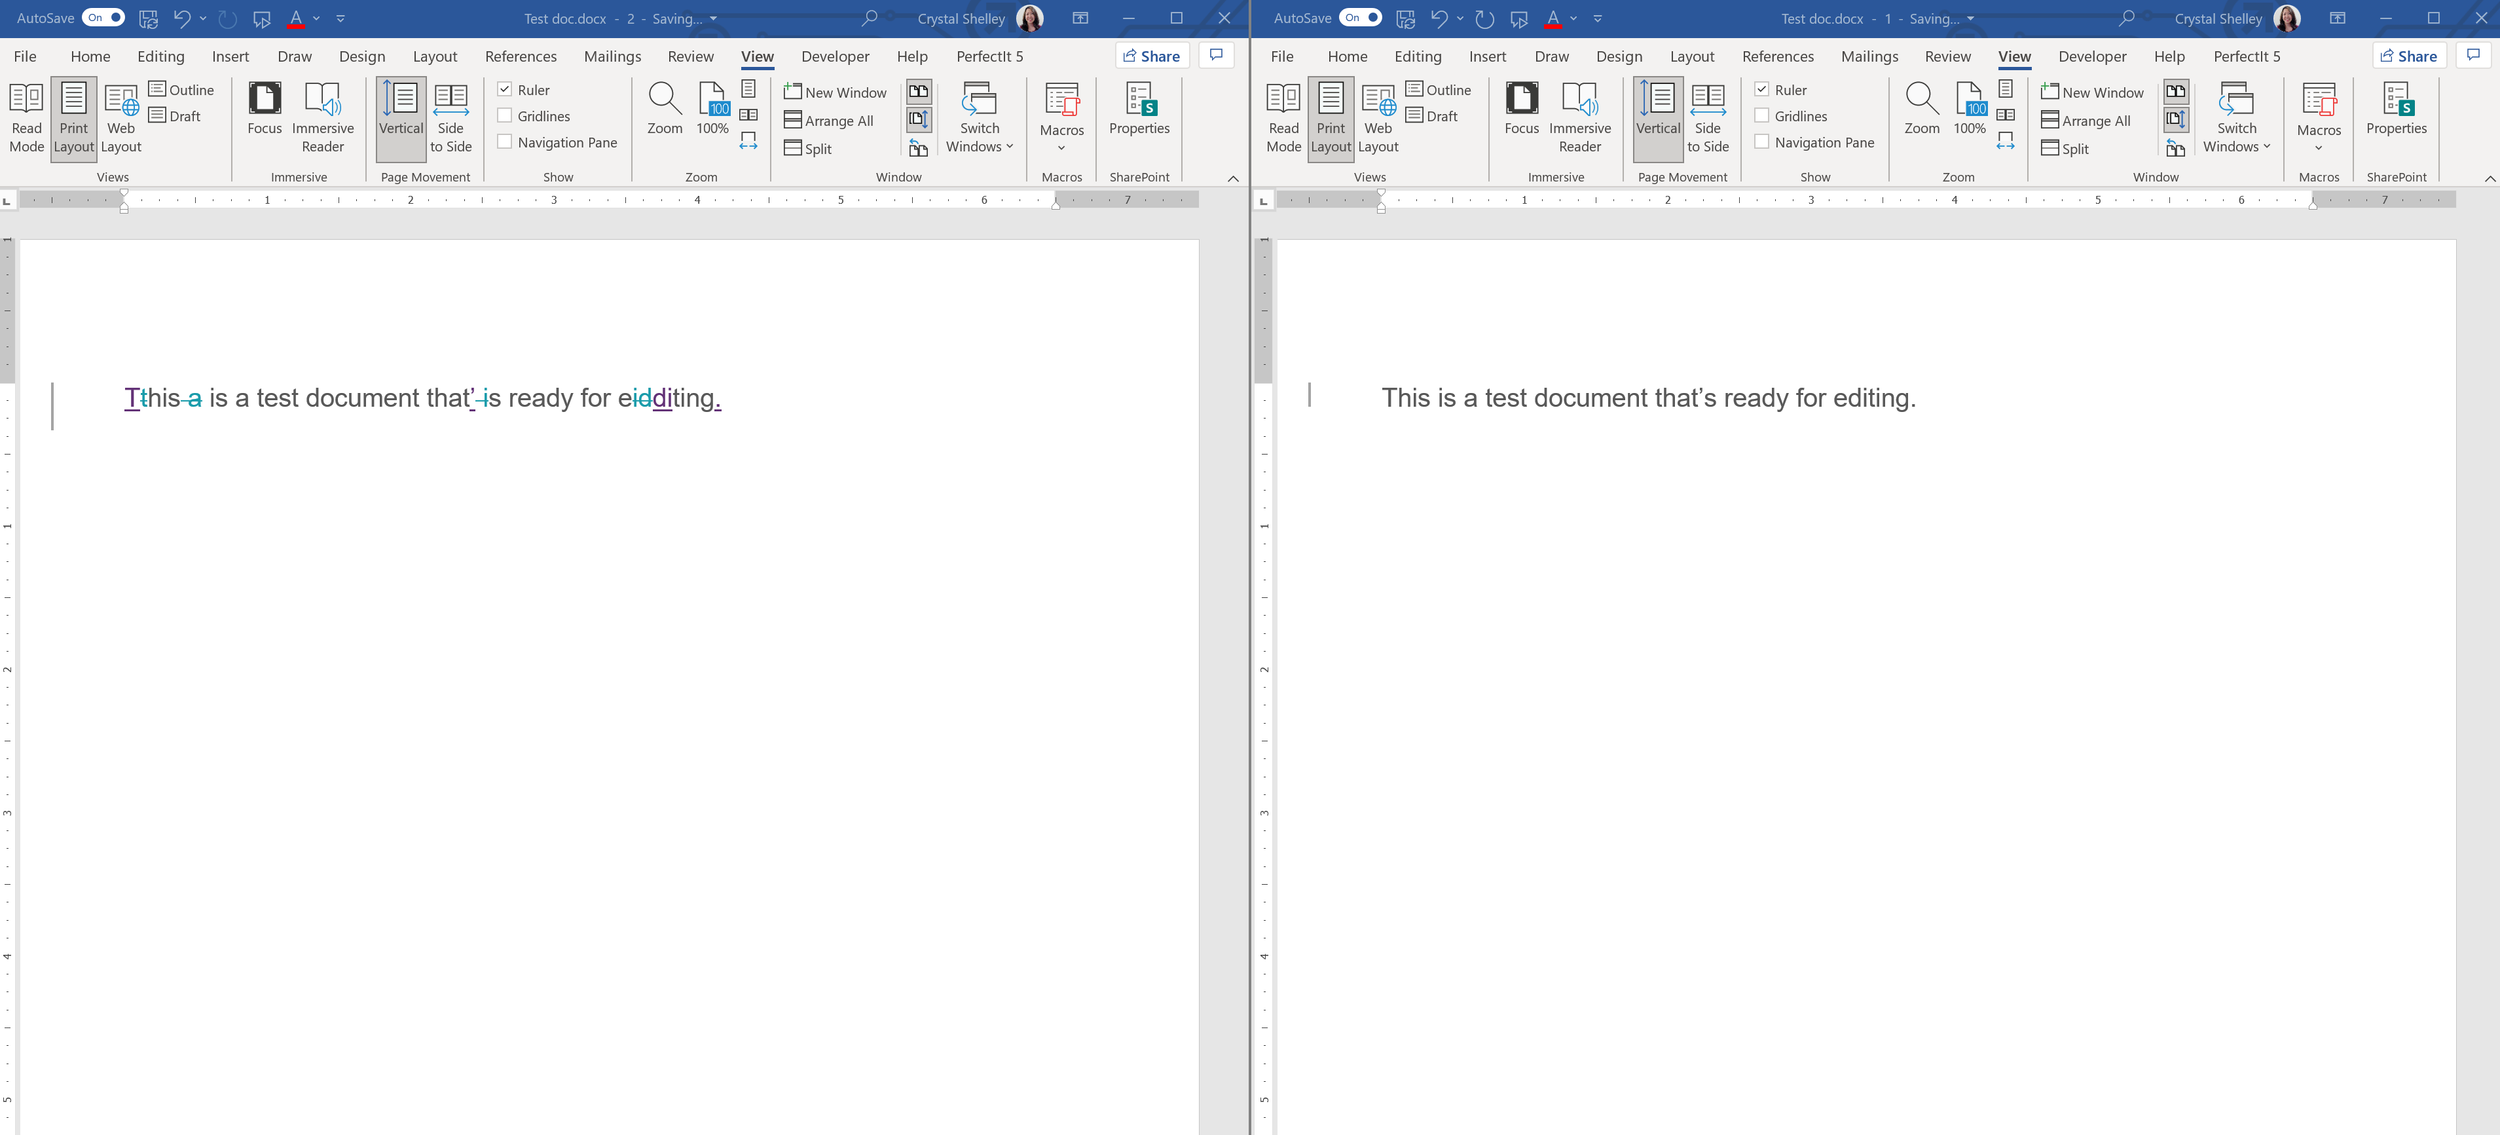The image size is (2500, 1135).
Task: Click the Share button
Action: coord(1151,55)
